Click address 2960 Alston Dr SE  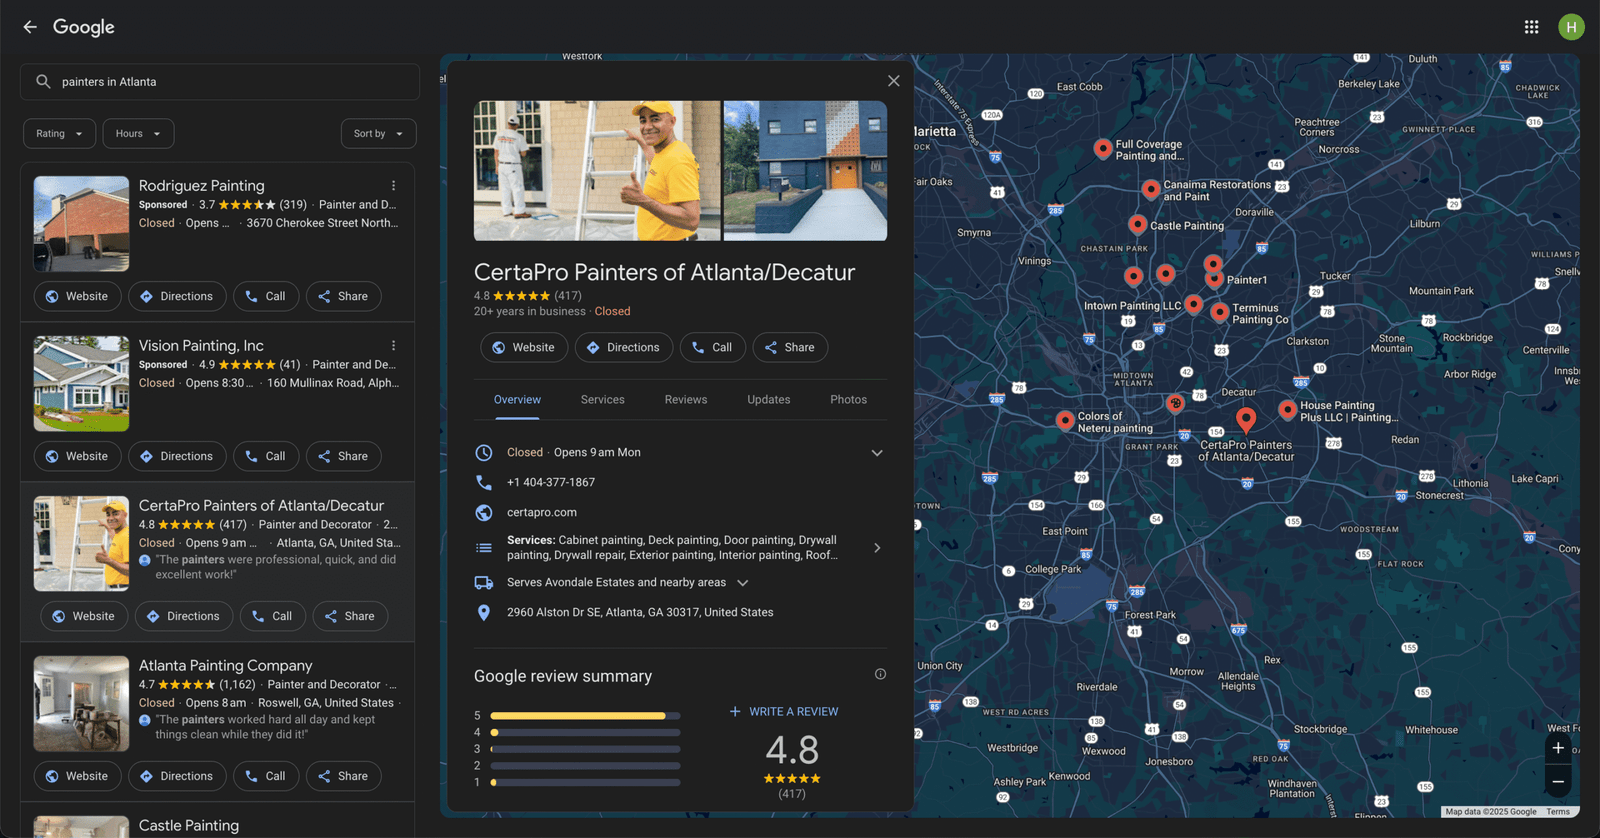pyautogui.click(x=640, y=613)
